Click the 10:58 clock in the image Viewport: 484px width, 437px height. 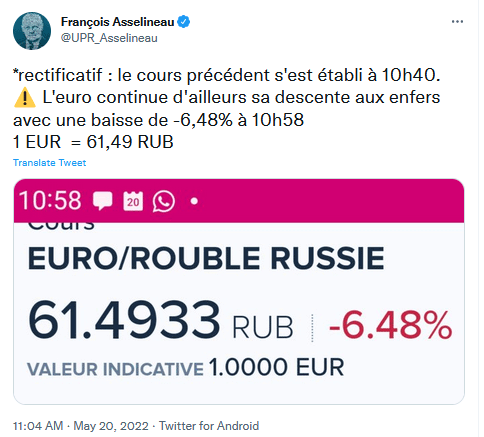(x=50, y=201)
